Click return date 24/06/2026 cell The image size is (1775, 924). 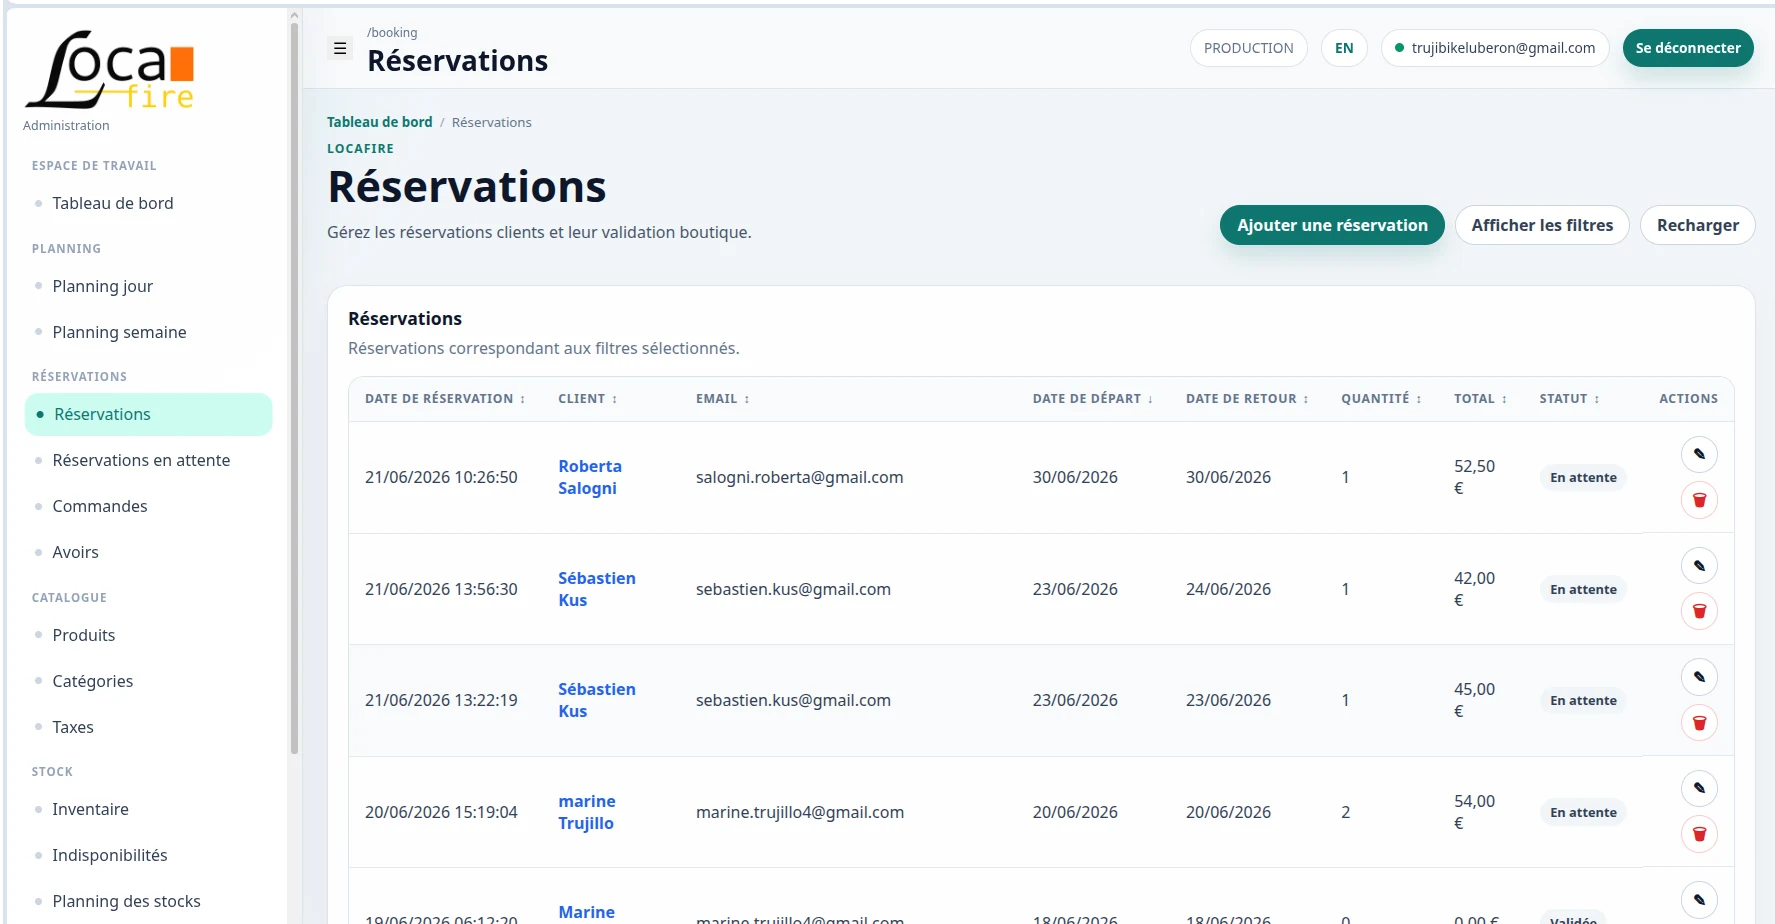[1228, 589]
